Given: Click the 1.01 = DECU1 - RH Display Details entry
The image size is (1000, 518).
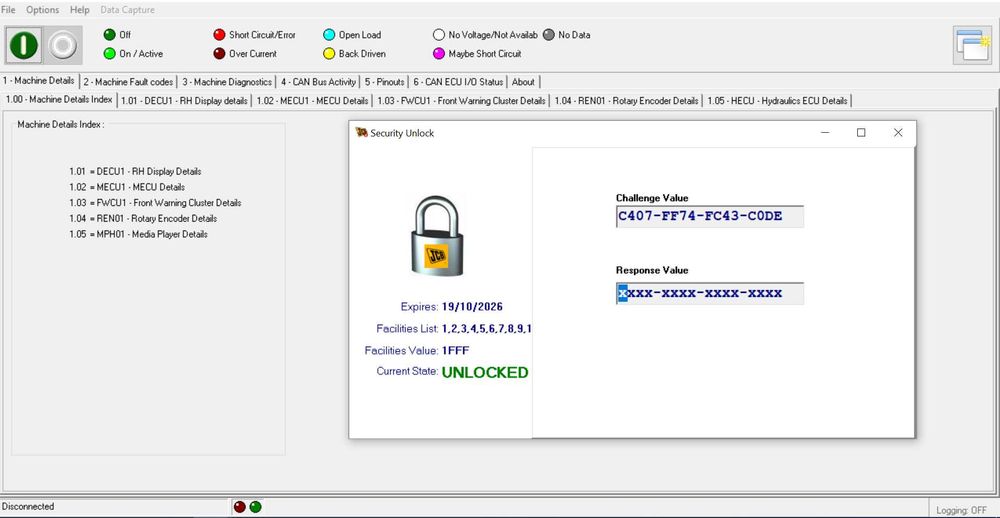Looking at the screenshot, I should click(x=135, y=172).
